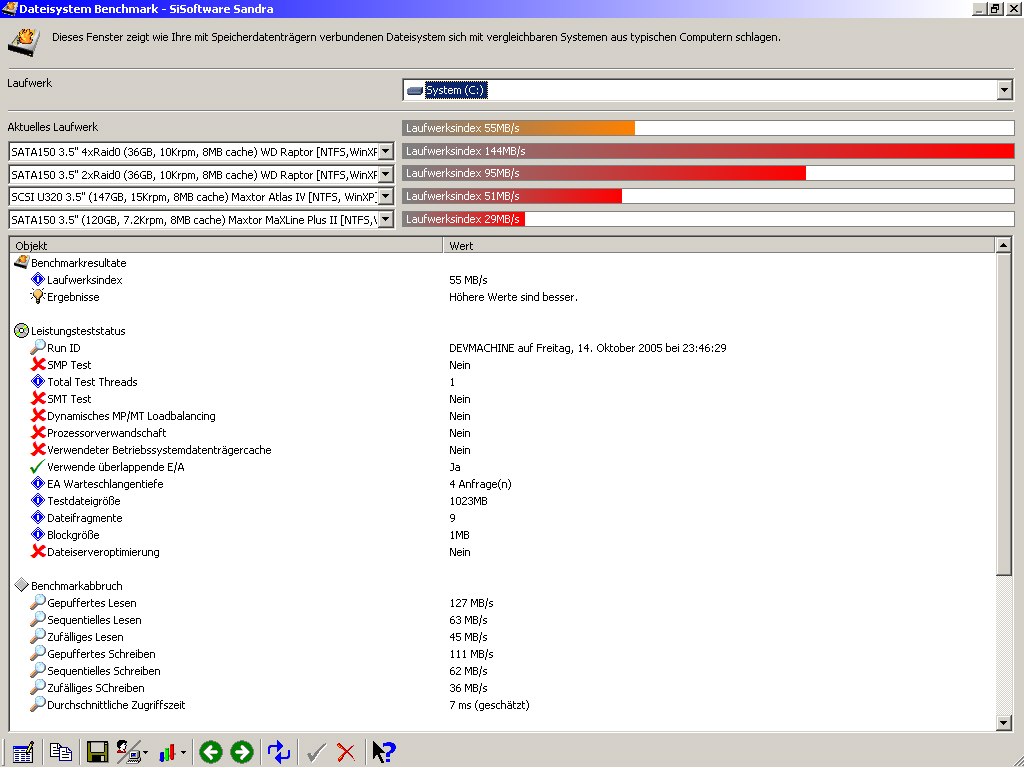Click the Laufwerksindex 51MB/s bar

click(x=512, y=196)
